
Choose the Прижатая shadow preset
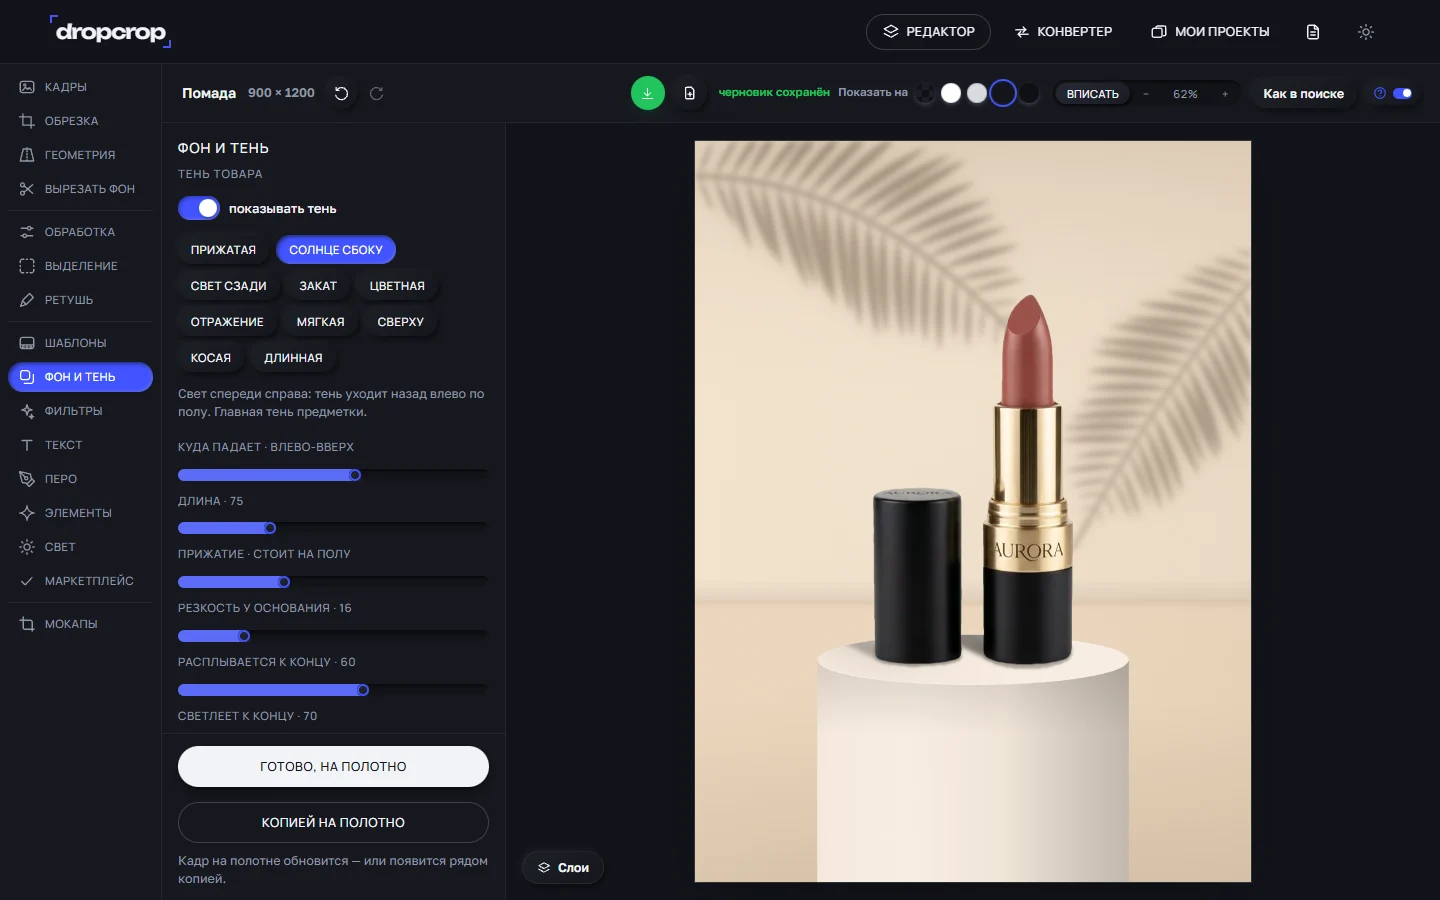223,250
